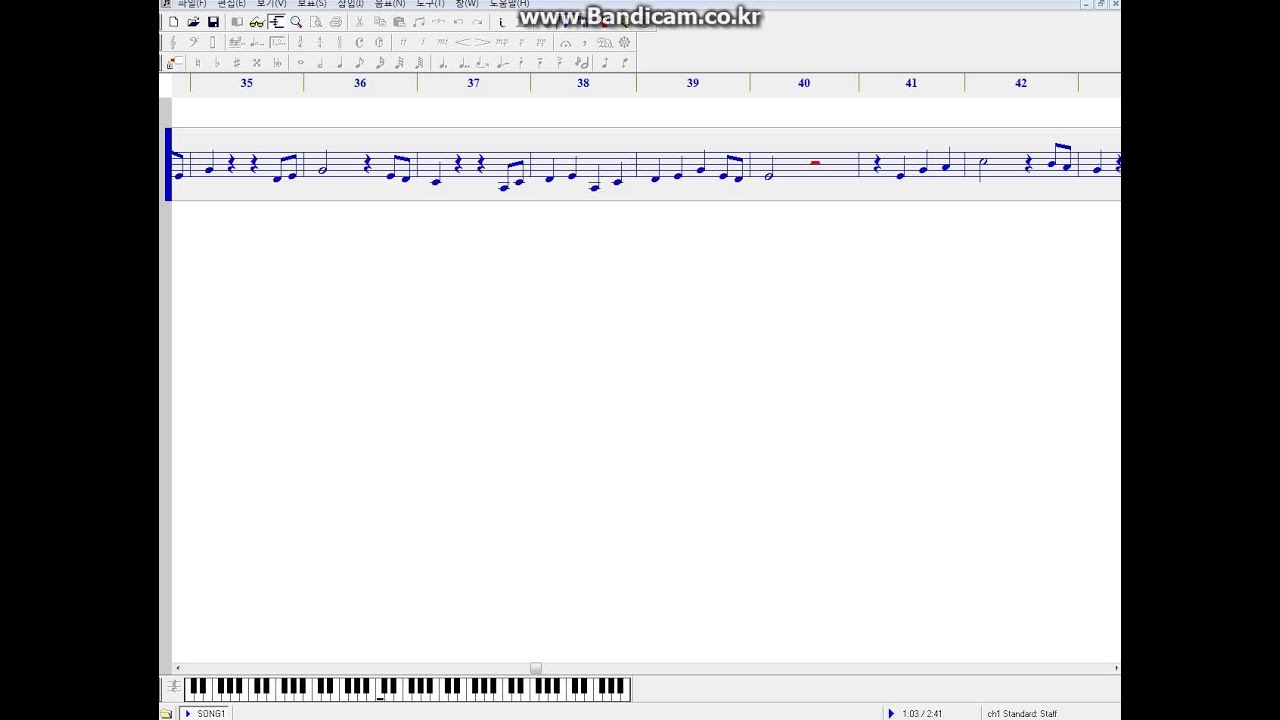Image resolution: width=1280 pixels, height=720 pixels.
Task: Click the folder icon beside SONG1 tab
Action: pyautogui.click(x=166, y=713)
